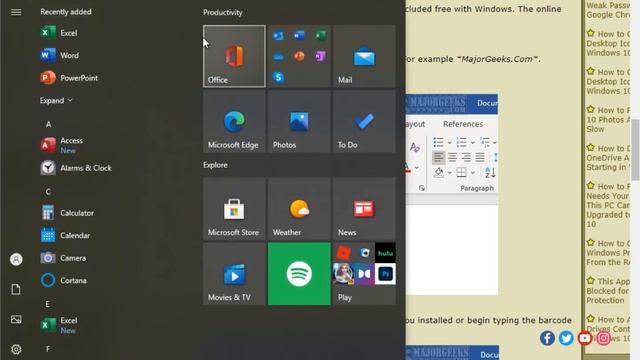
Task: Open numbering dropdown arrow in Word ribbon
Action: pyautogui.click(x=473, y=143)
